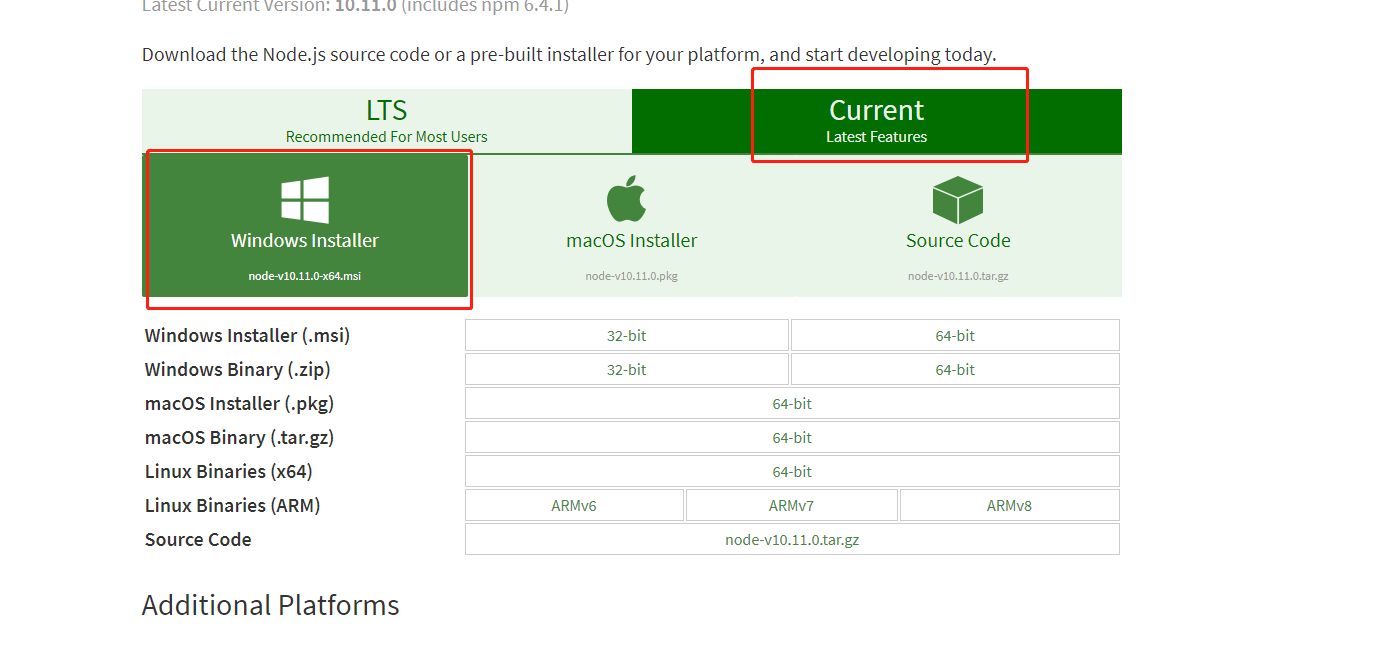Download Windows Installer (.msi) 32-bit
This screenshot has height=646, width=1389.
point(627,336)
